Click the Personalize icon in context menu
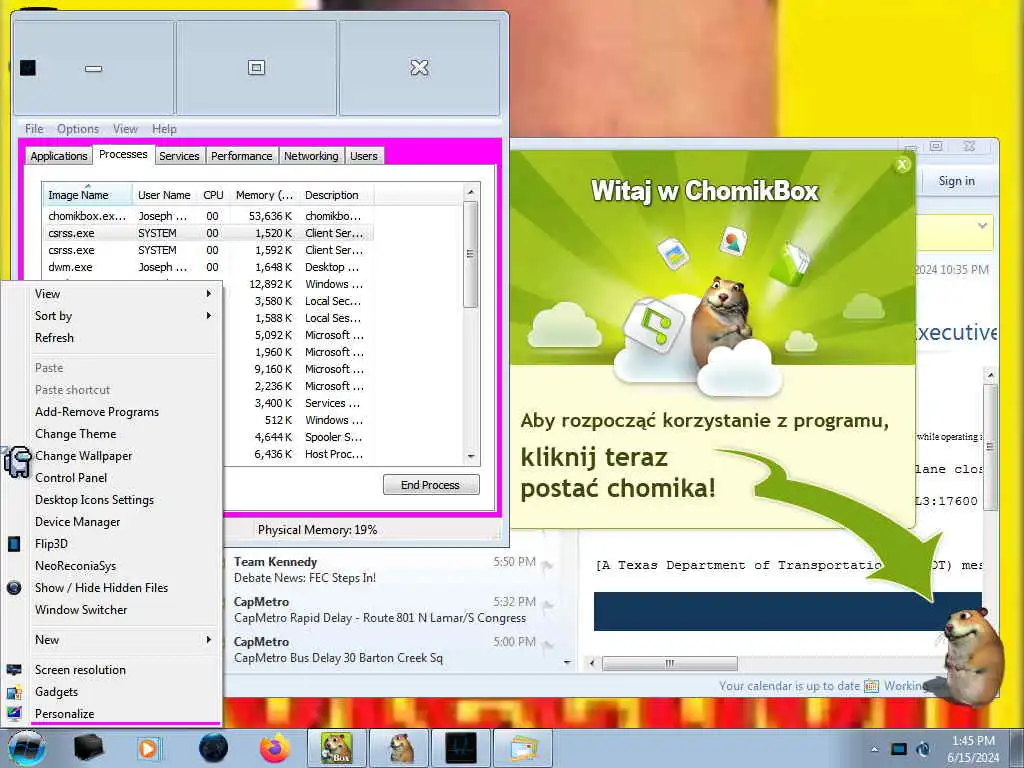 pyautogui.click(x=14, y=714)
